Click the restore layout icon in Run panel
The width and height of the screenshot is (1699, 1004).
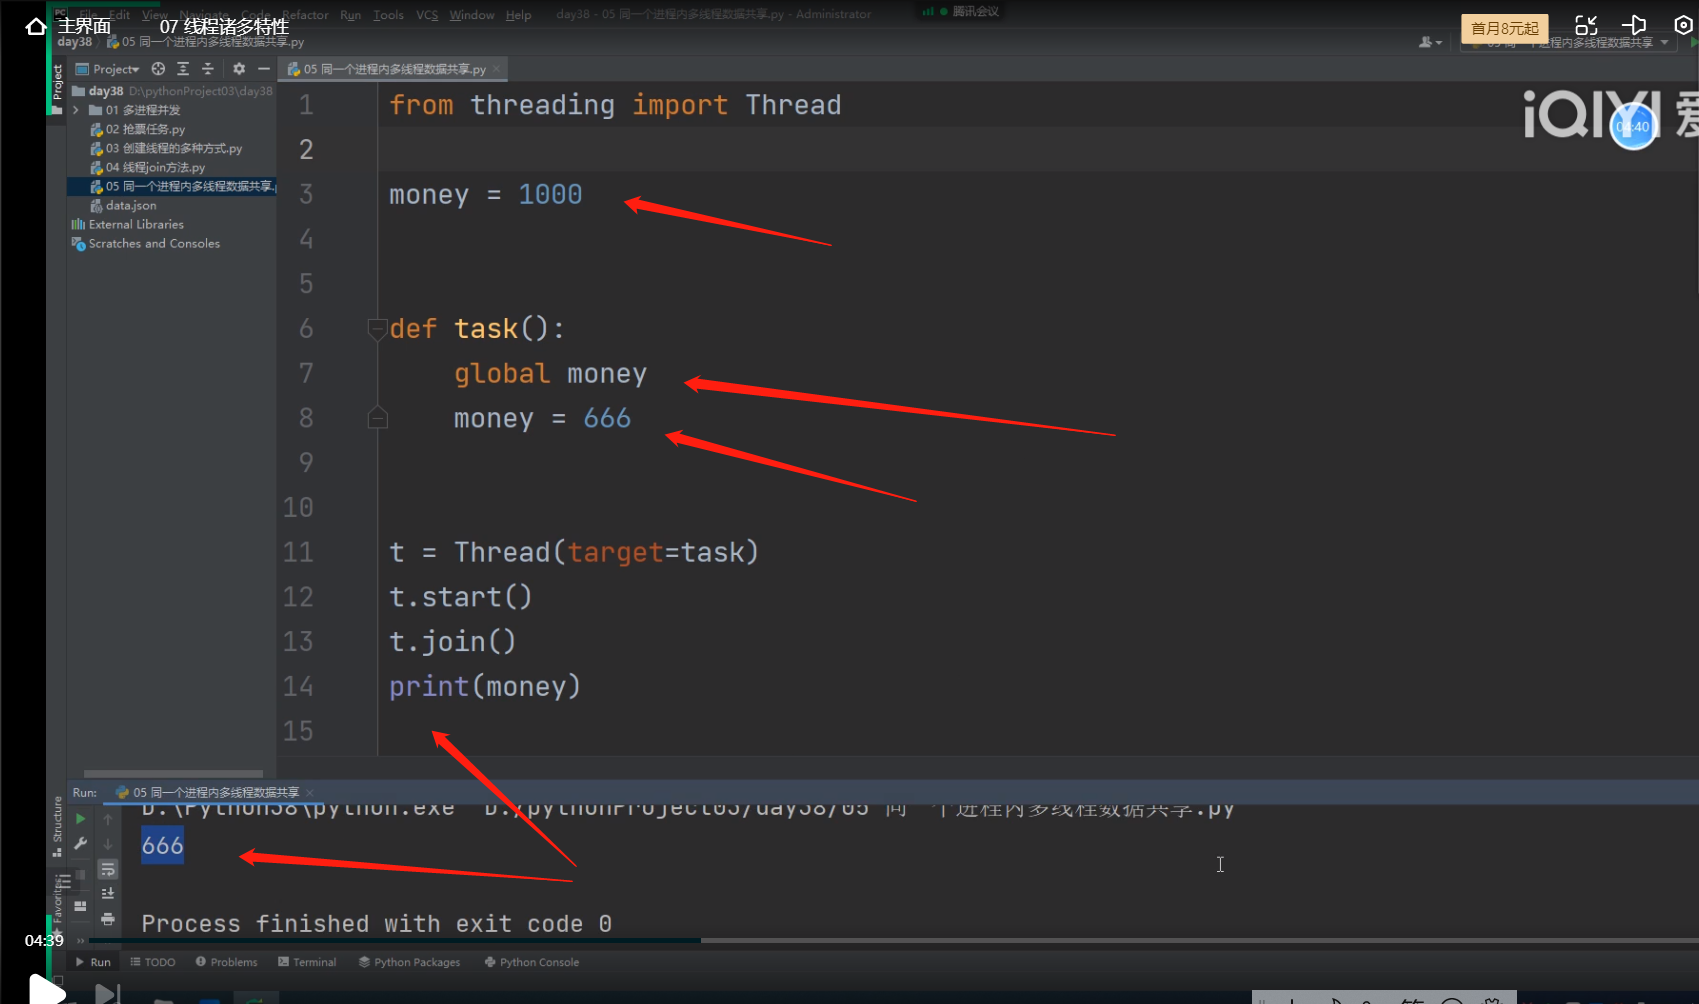80,906
